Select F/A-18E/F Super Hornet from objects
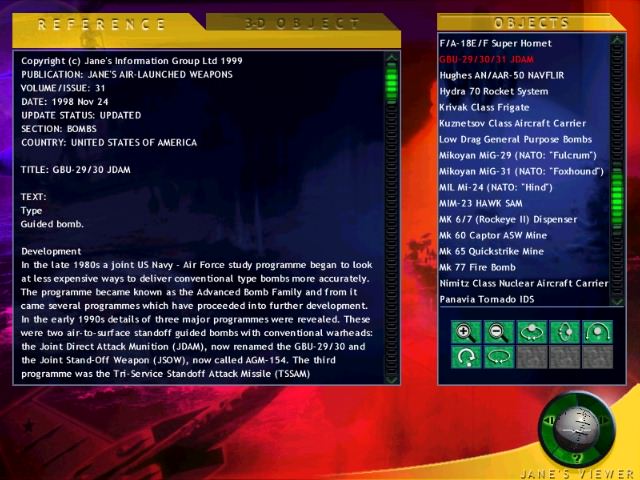Viewport: 640px width, 480px height. (496, 43)
